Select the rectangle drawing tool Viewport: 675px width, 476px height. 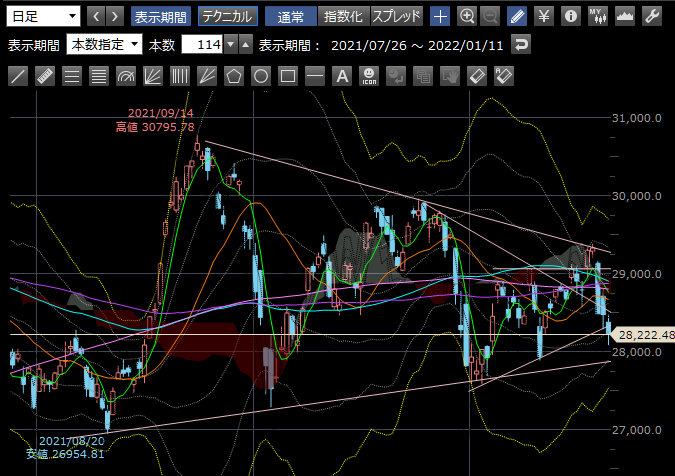288,76
